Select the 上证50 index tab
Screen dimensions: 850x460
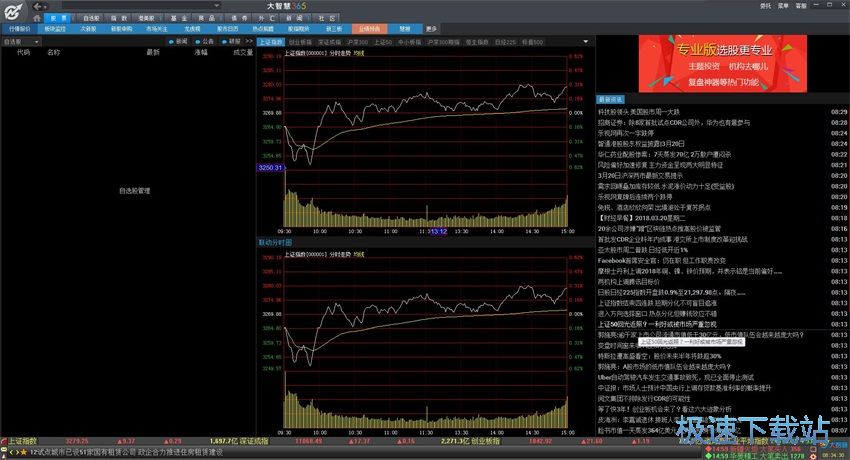pos(383,42)
